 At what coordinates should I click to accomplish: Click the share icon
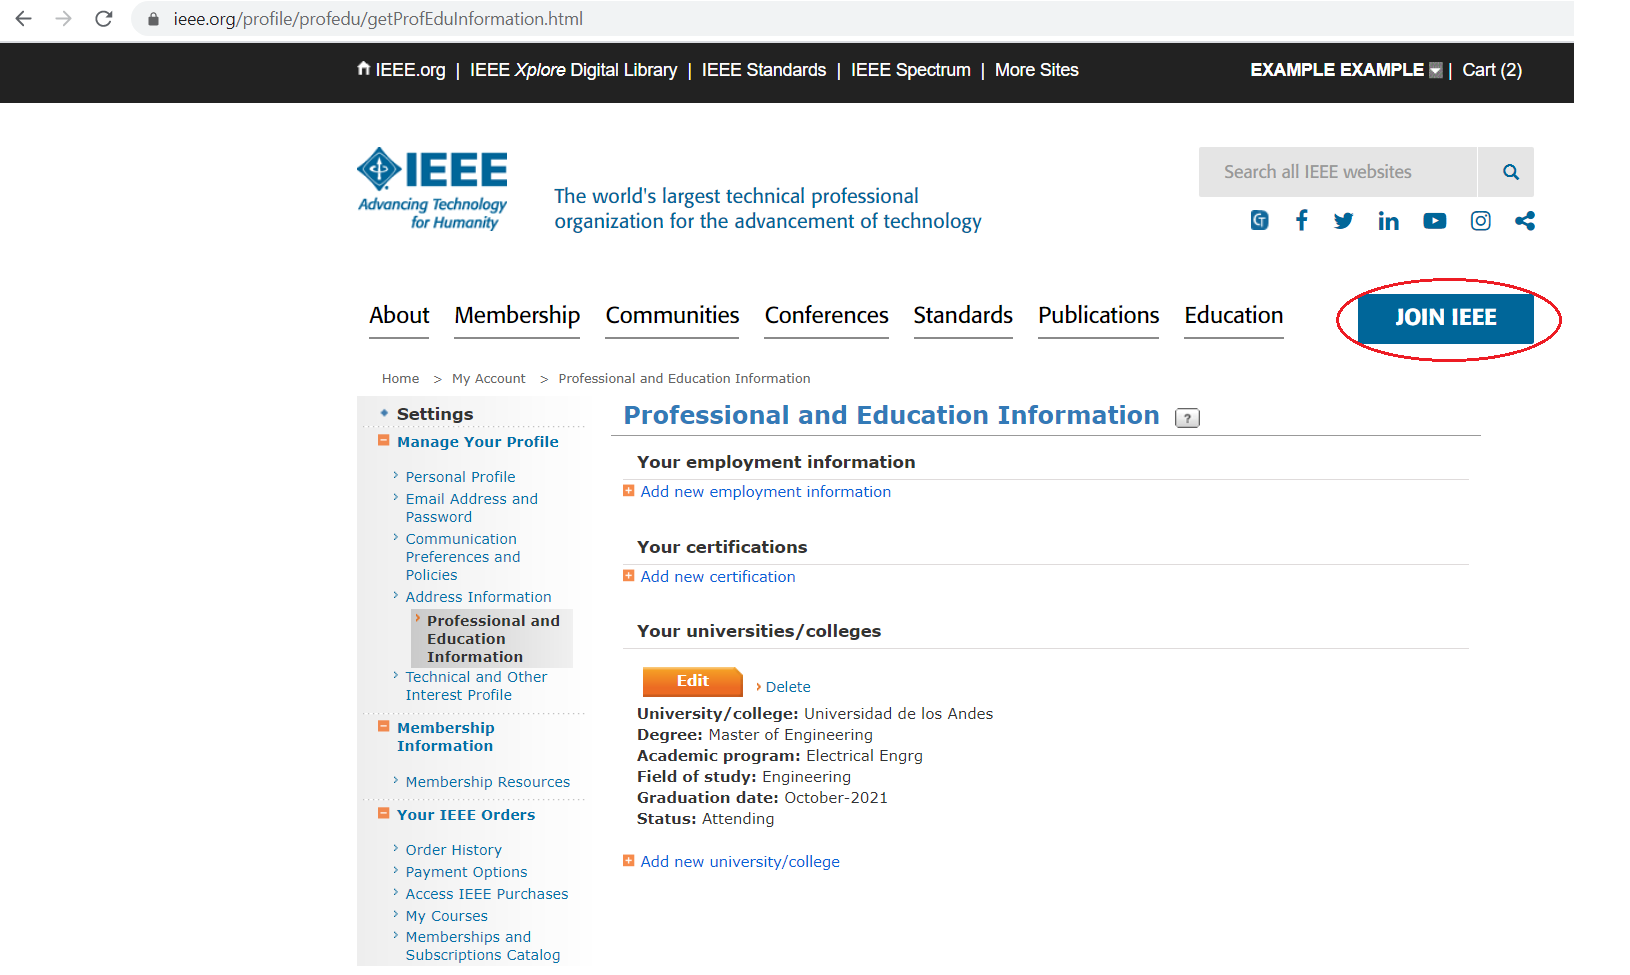1525,221
